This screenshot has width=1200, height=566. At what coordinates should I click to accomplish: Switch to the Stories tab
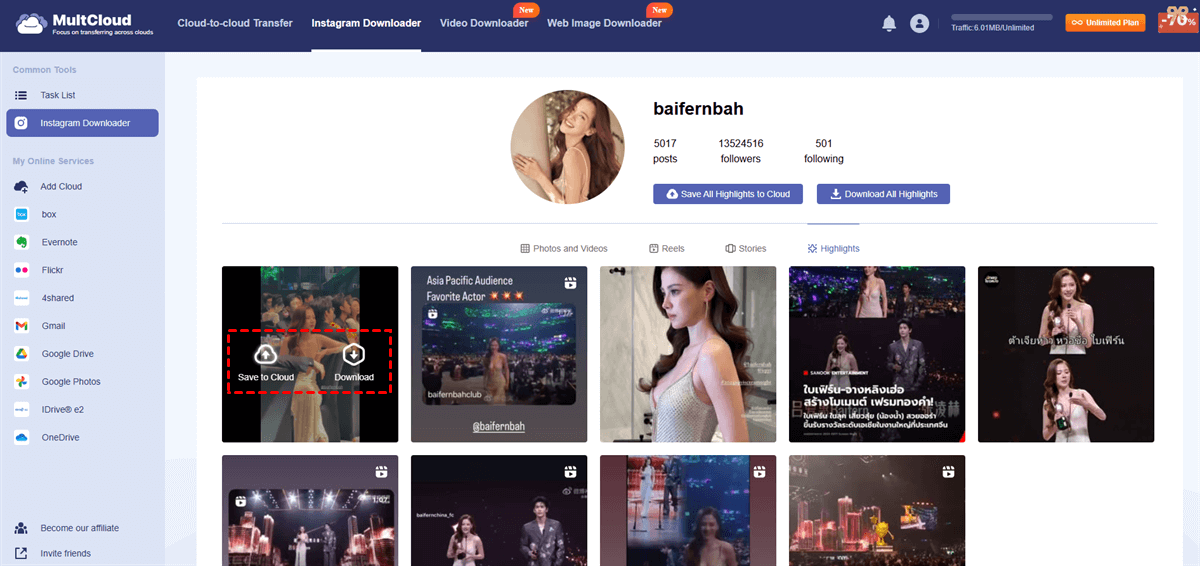746,248
